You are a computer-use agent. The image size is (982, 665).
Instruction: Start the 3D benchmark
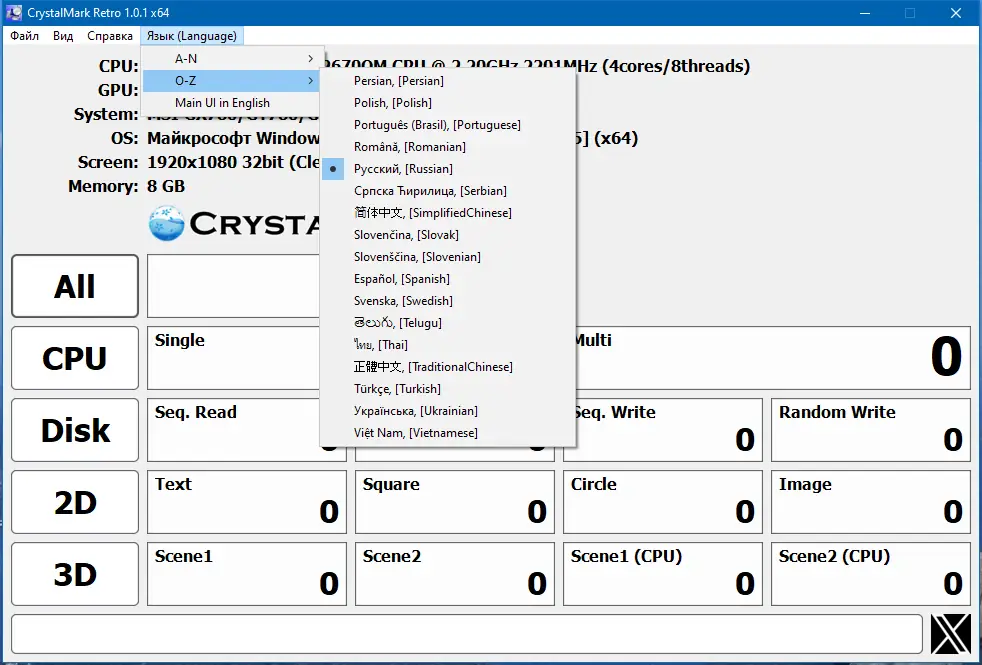click(75, 574)
